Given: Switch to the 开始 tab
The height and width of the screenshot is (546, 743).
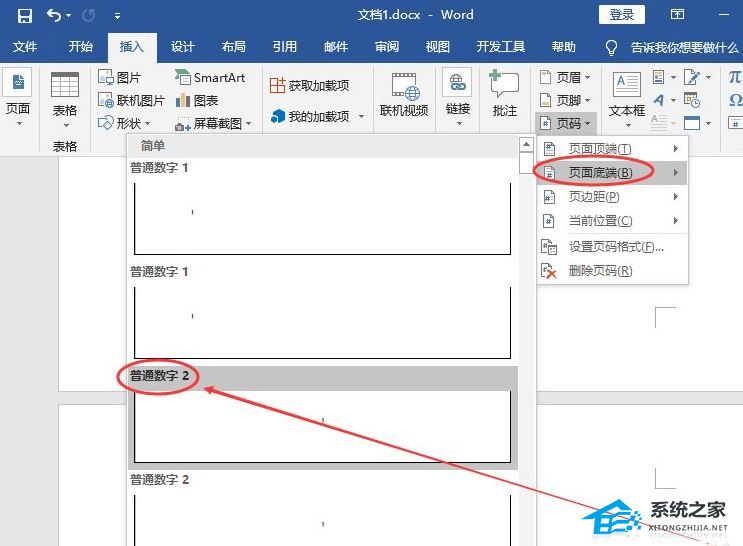Looking at the screenshot, I should [x=80, y=46].
